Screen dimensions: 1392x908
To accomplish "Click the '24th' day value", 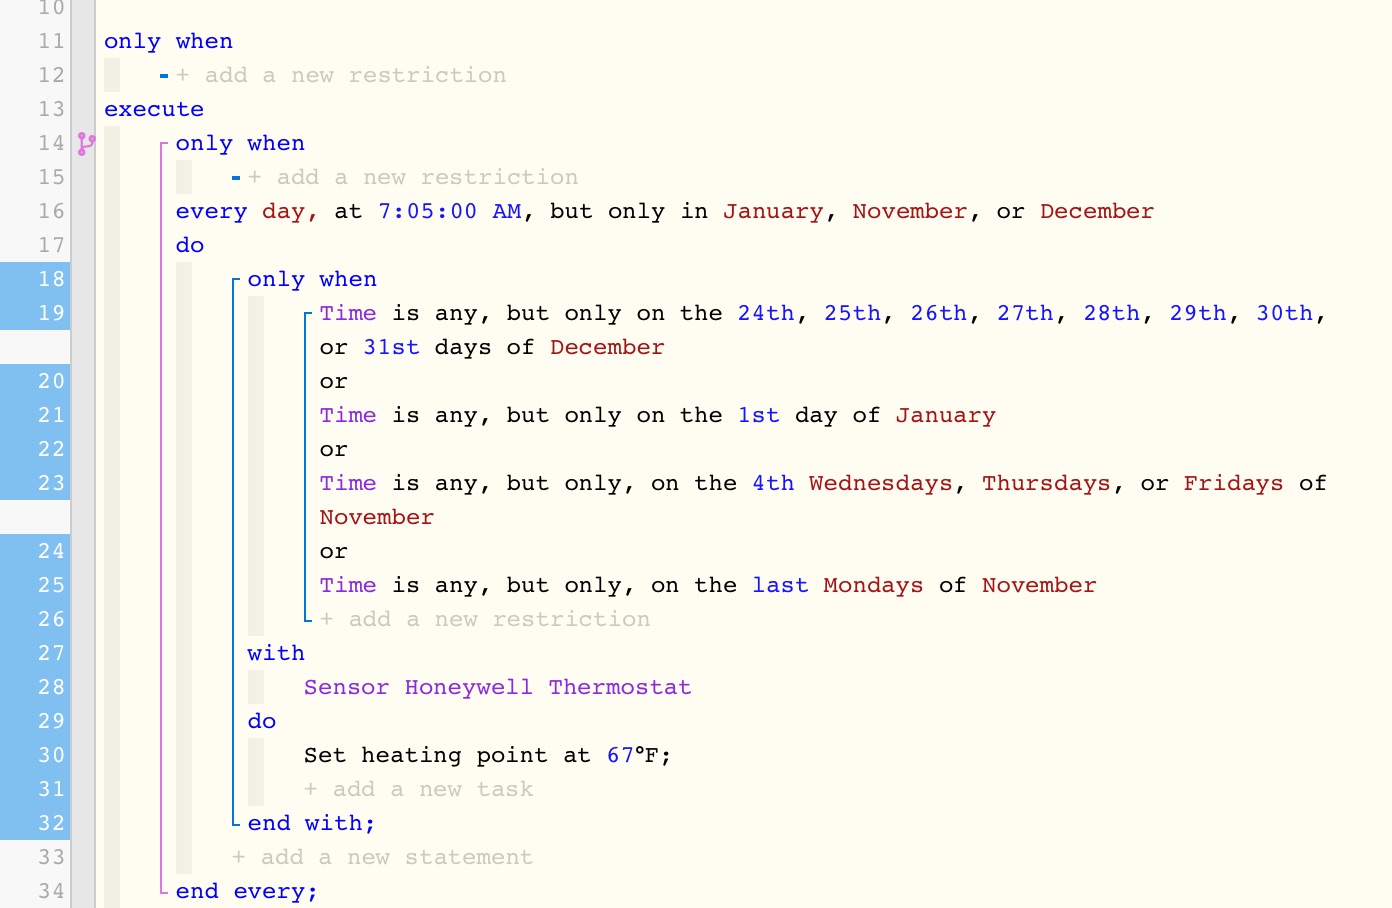I will tap(766, 313).
